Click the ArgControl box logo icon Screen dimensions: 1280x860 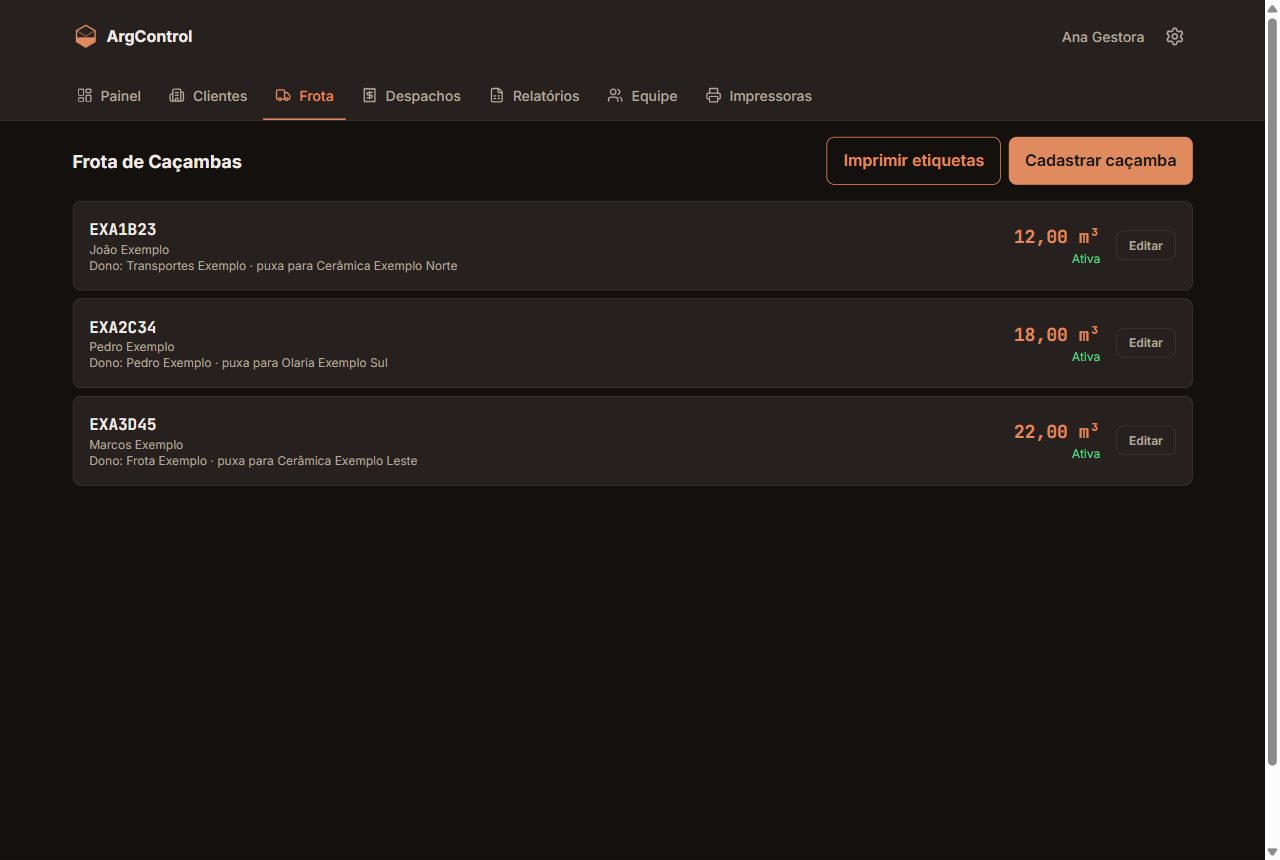tap(86, 37)
